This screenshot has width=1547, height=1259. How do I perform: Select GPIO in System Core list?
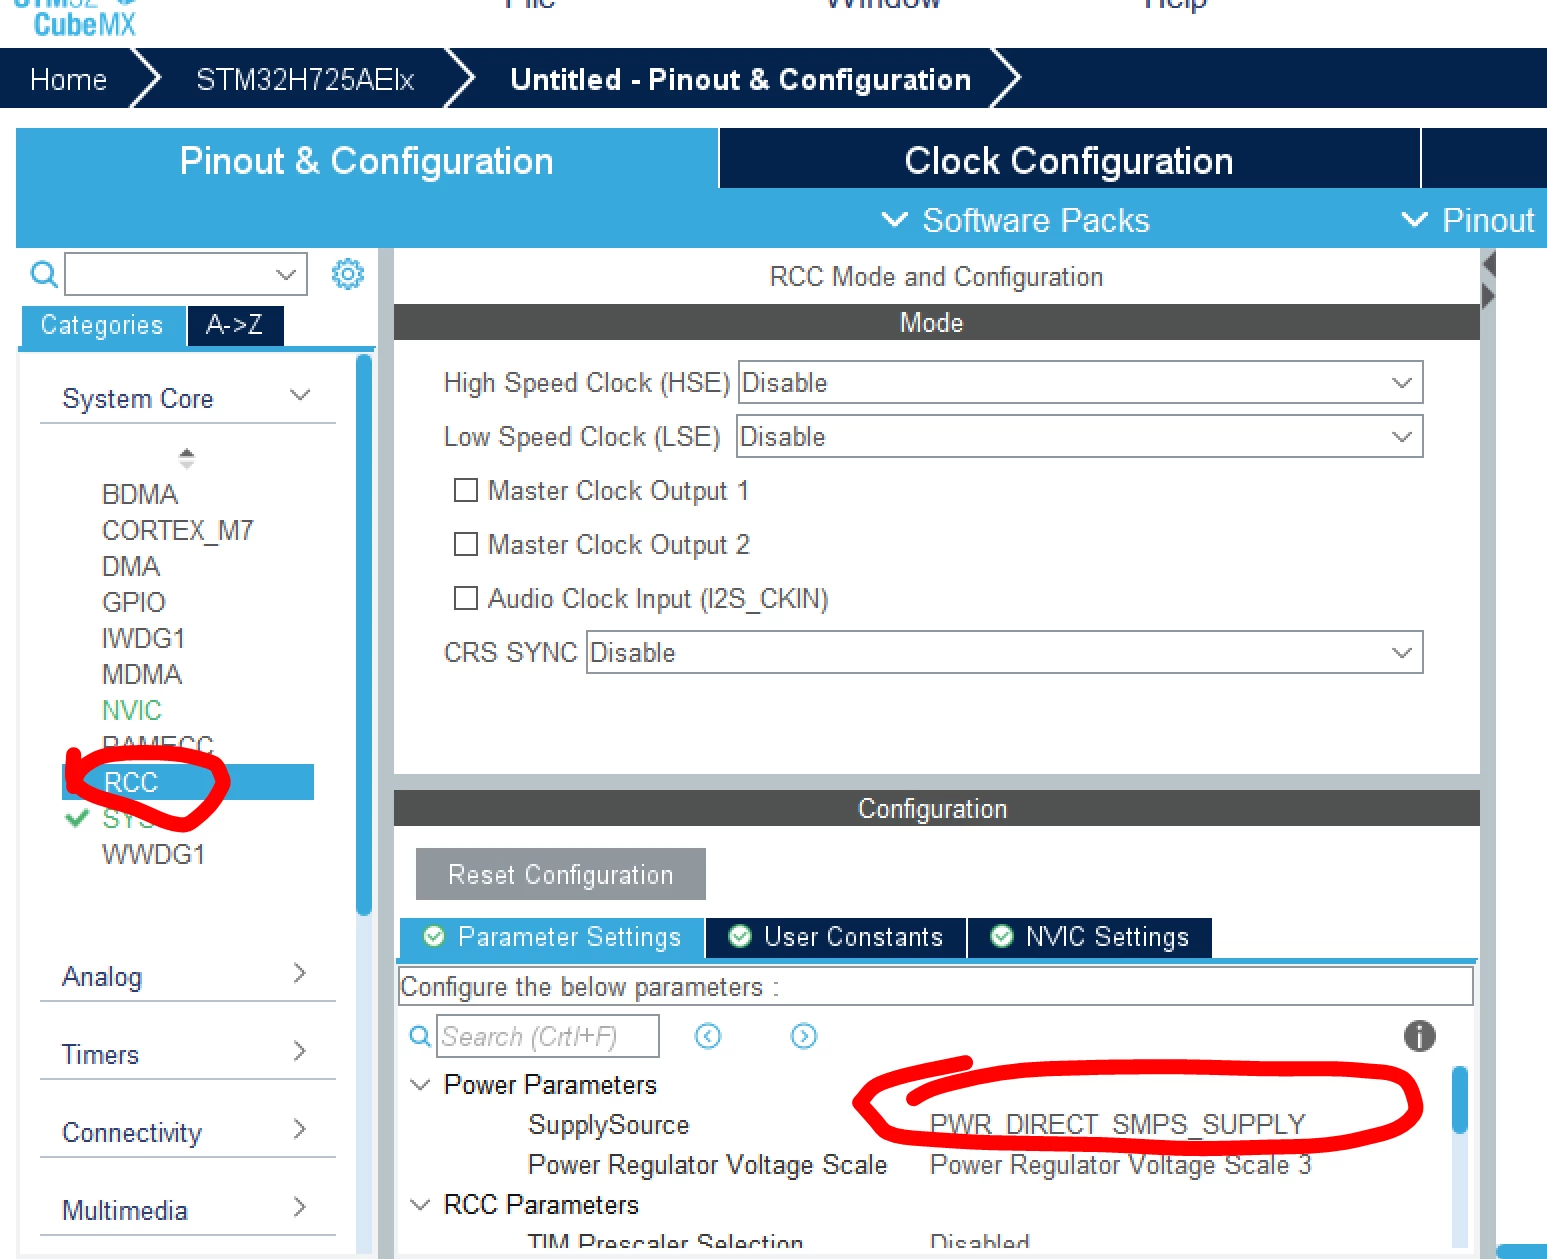(134, 602)
